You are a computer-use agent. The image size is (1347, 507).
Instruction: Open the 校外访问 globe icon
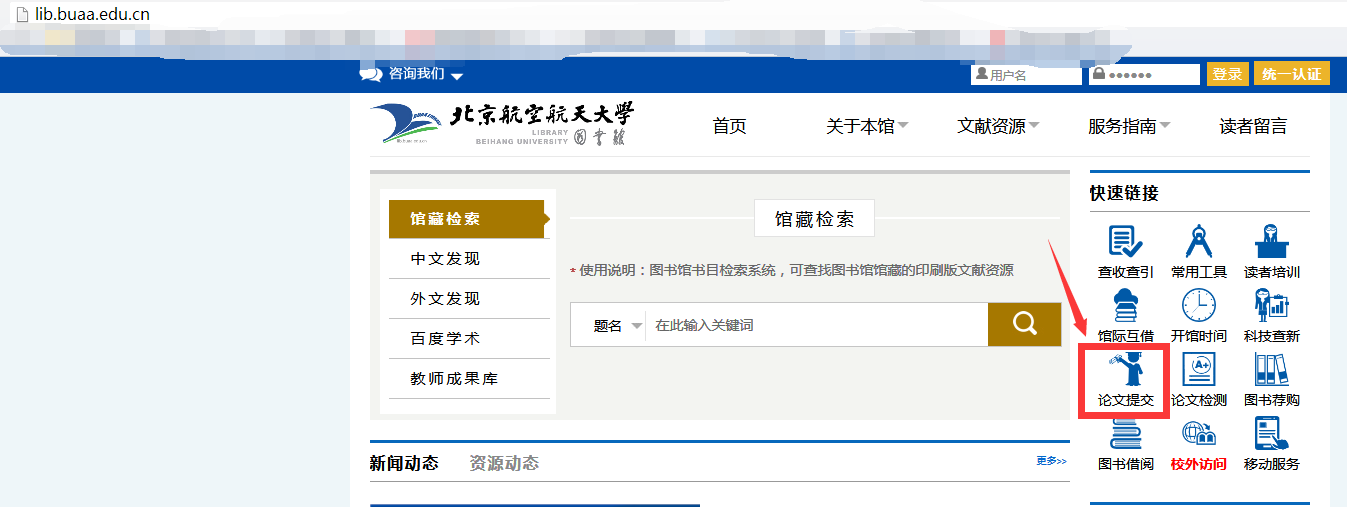pos(1198,434)
